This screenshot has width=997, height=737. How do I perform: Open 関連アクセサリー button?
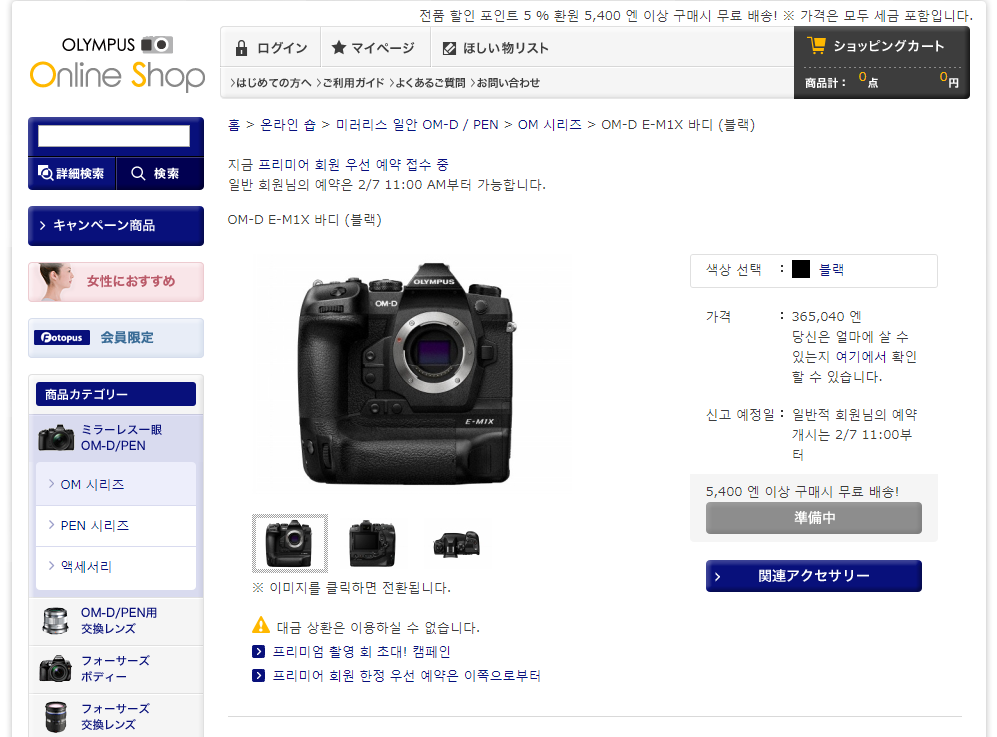pos(813,576)
